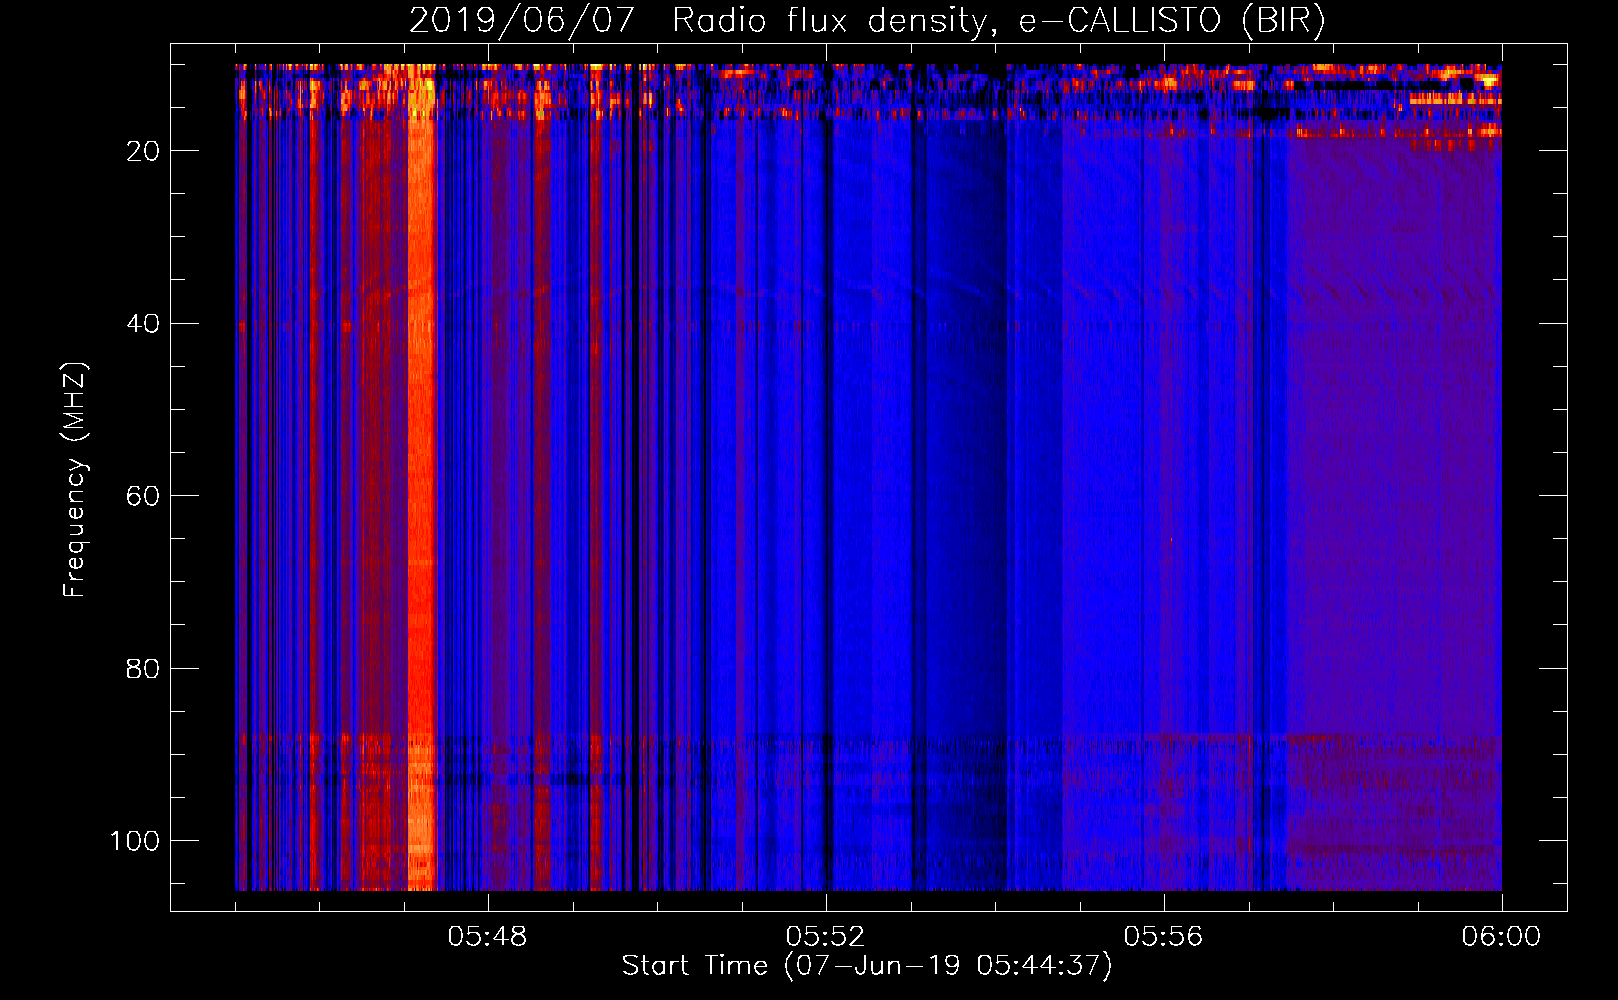Click the plot title '2019/06/07 Radio flux density, e-CALLISTO (BIR)'
Image resolution: width=1618 pixels, height=1000 pixels.
867,20
